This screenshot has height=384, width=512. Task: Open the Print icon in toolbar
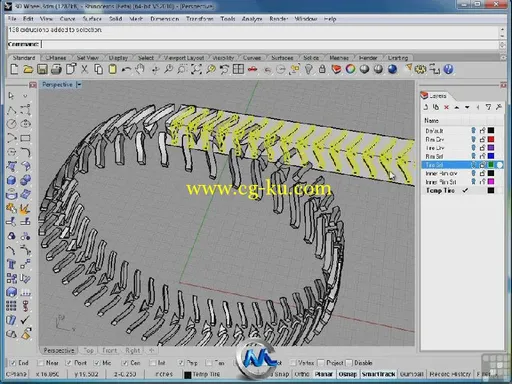pos(56,69)
